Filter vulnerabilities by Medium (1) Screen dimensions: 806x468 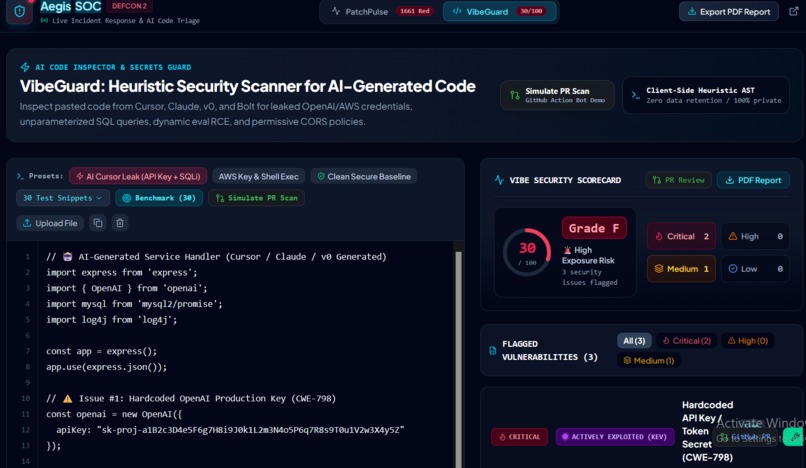[649, 361]
